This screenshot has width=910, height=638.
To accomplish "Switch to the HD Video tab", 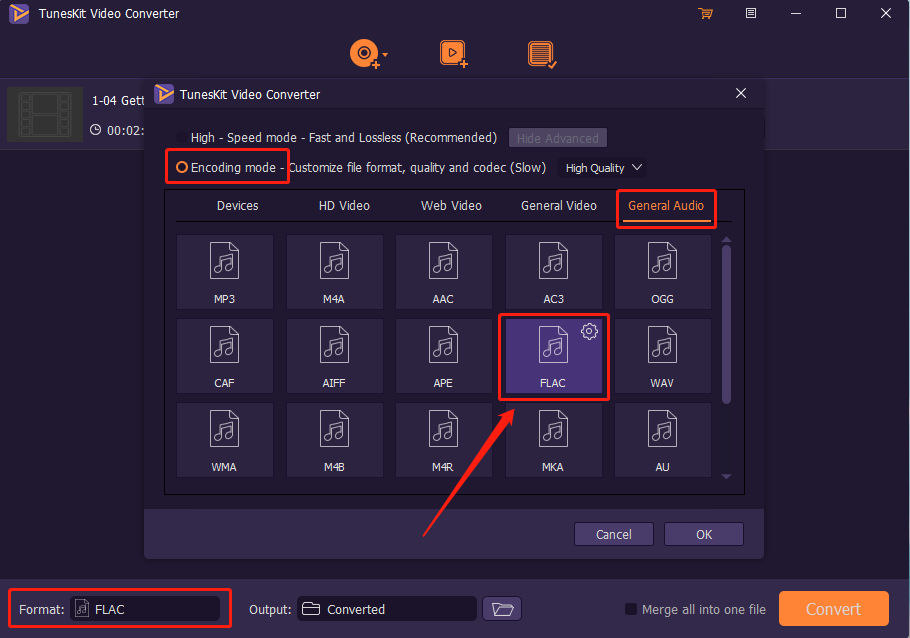I will (x=344, y=206).
